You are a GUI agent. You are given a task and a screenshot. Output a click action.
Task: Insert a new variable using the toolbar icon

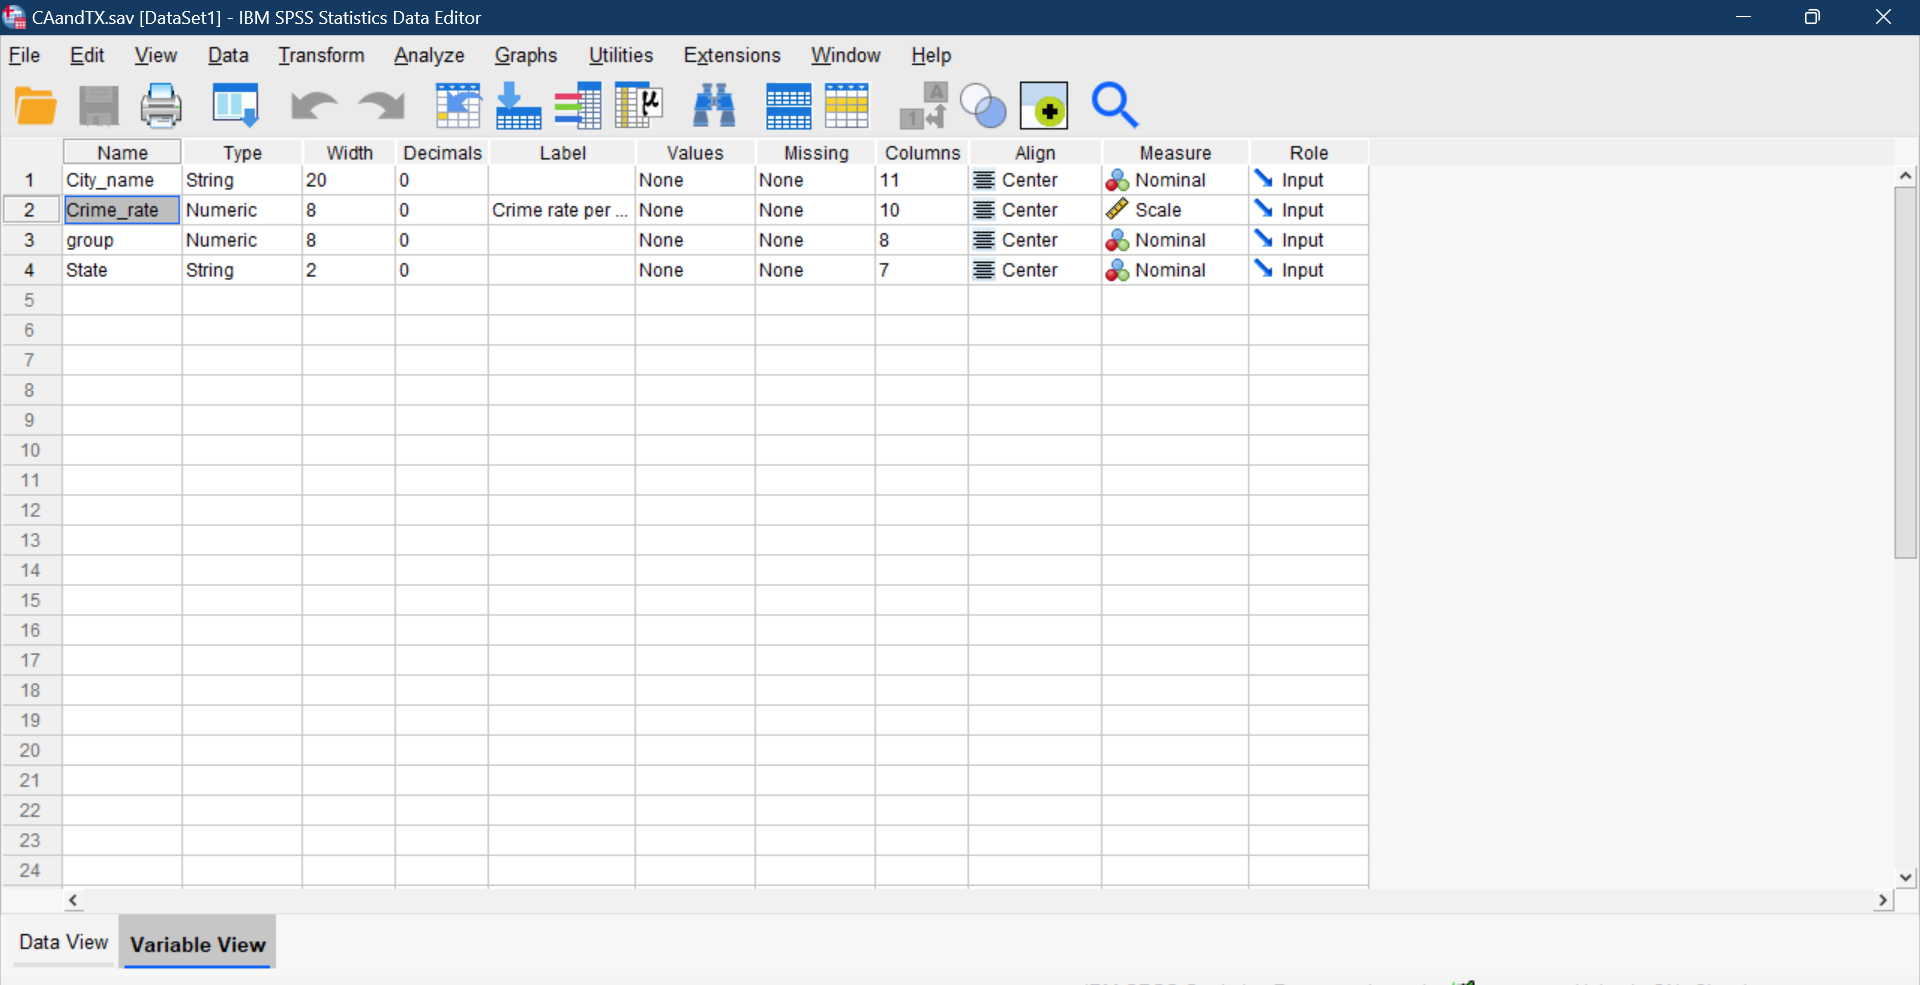click(x=847, y=105)
